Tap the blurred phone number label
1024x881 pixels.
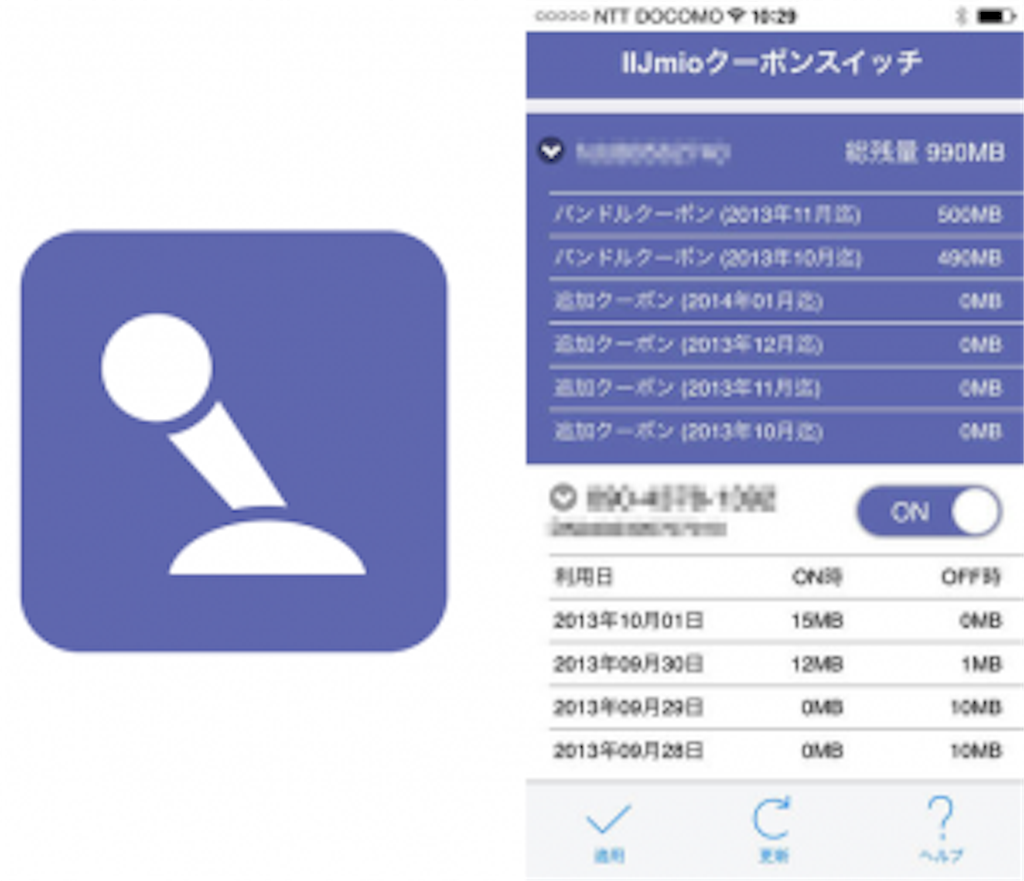pos(680,499)
